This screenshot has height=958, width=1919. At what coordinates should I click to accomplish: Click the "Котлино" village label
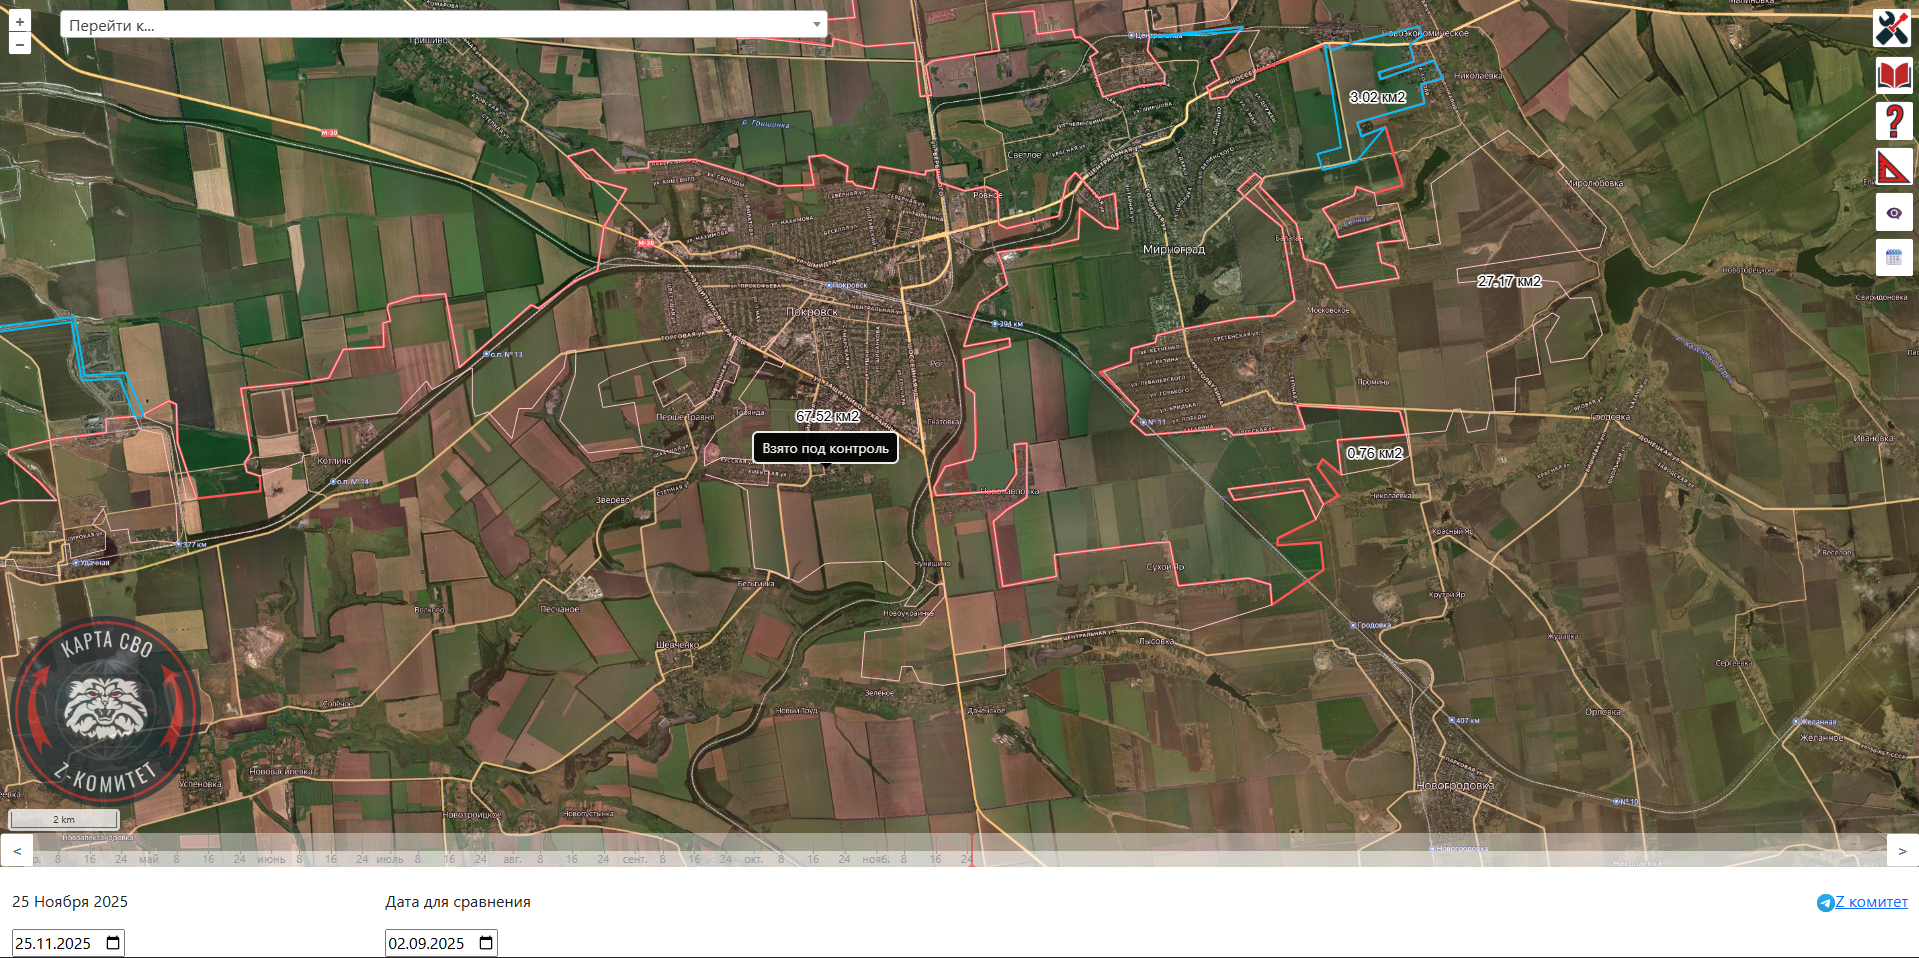click(x=334, y=461)
